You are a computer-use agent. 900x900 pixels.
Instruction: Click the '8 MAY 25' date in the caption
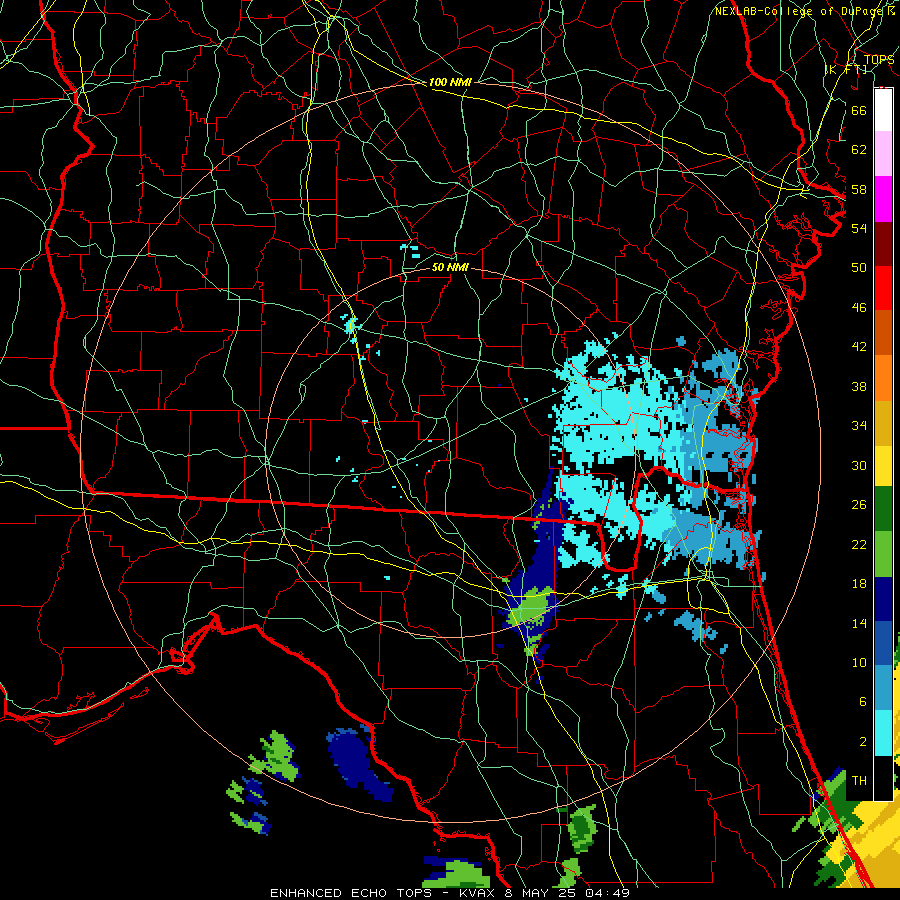point(541,893)
